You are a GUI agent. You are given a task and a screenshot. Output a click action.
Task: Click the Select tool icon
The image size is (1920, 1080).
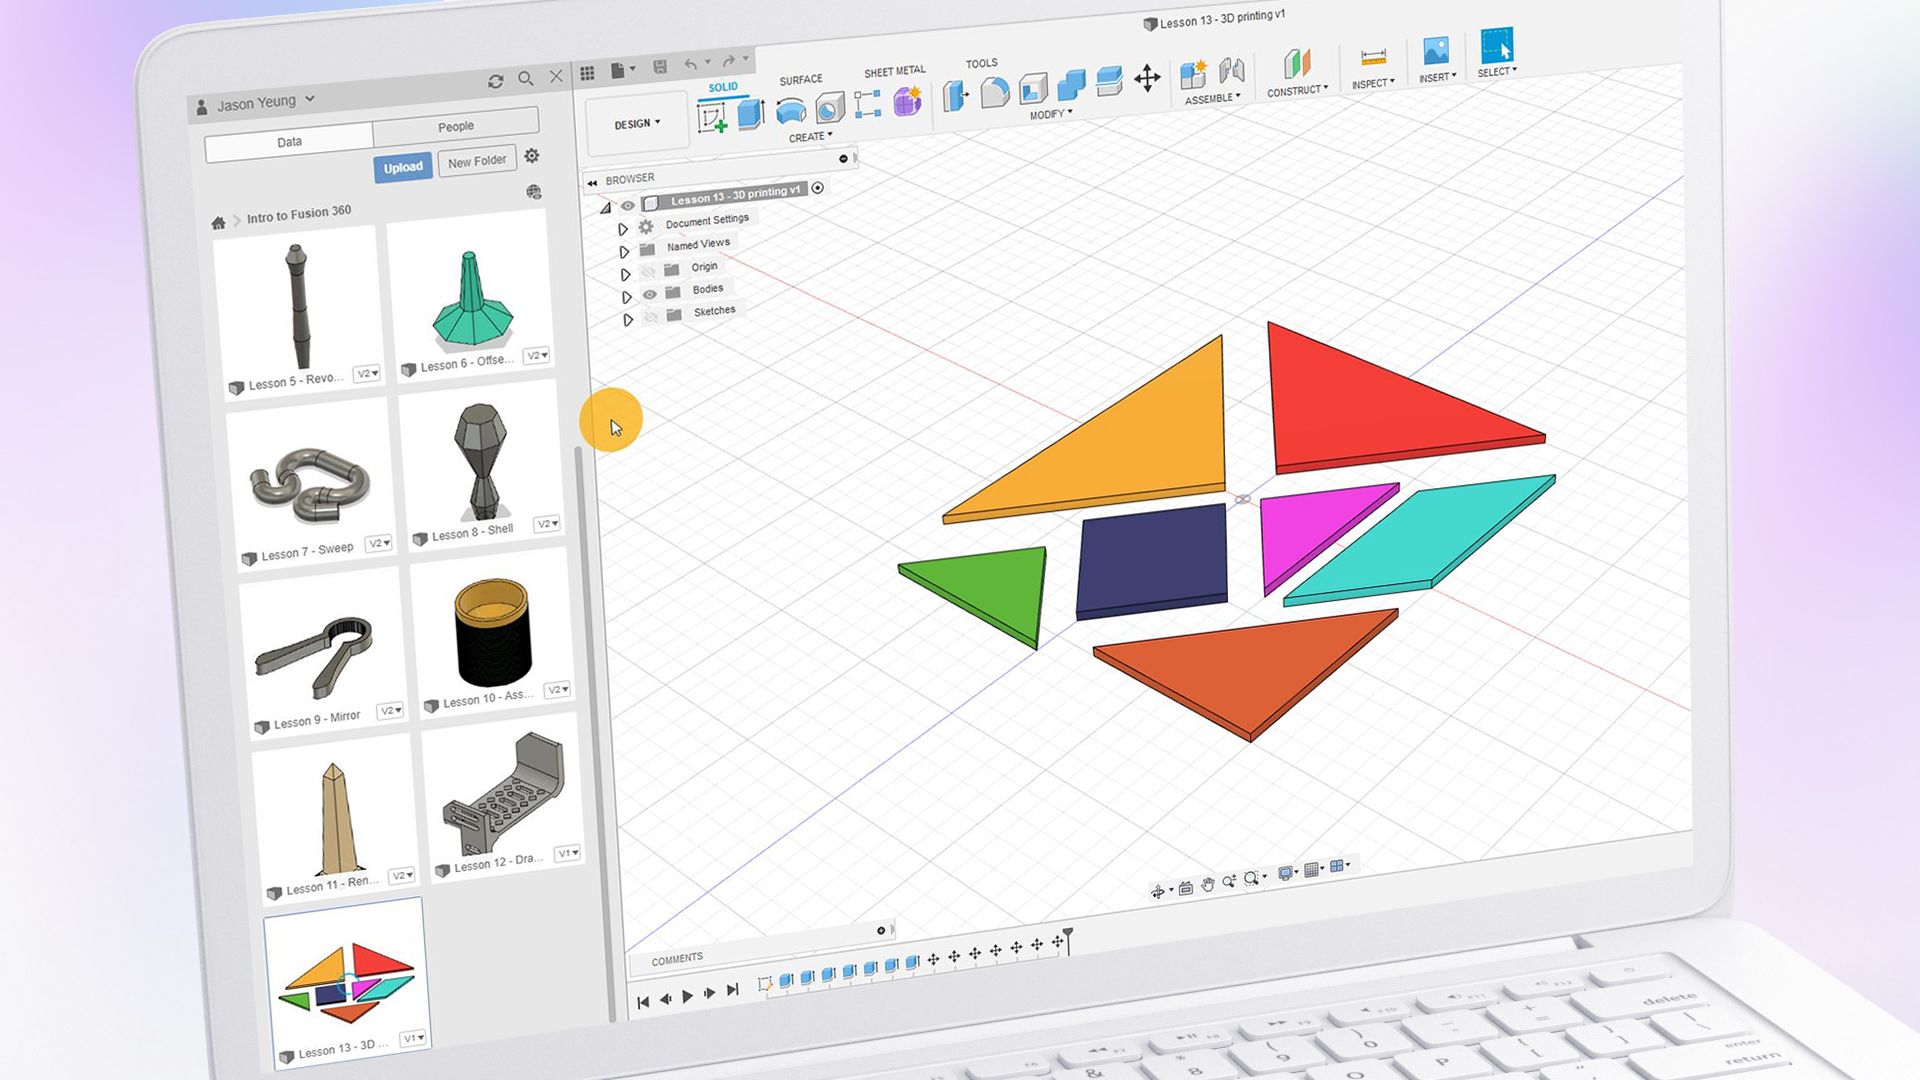(x=1497, y=46)
